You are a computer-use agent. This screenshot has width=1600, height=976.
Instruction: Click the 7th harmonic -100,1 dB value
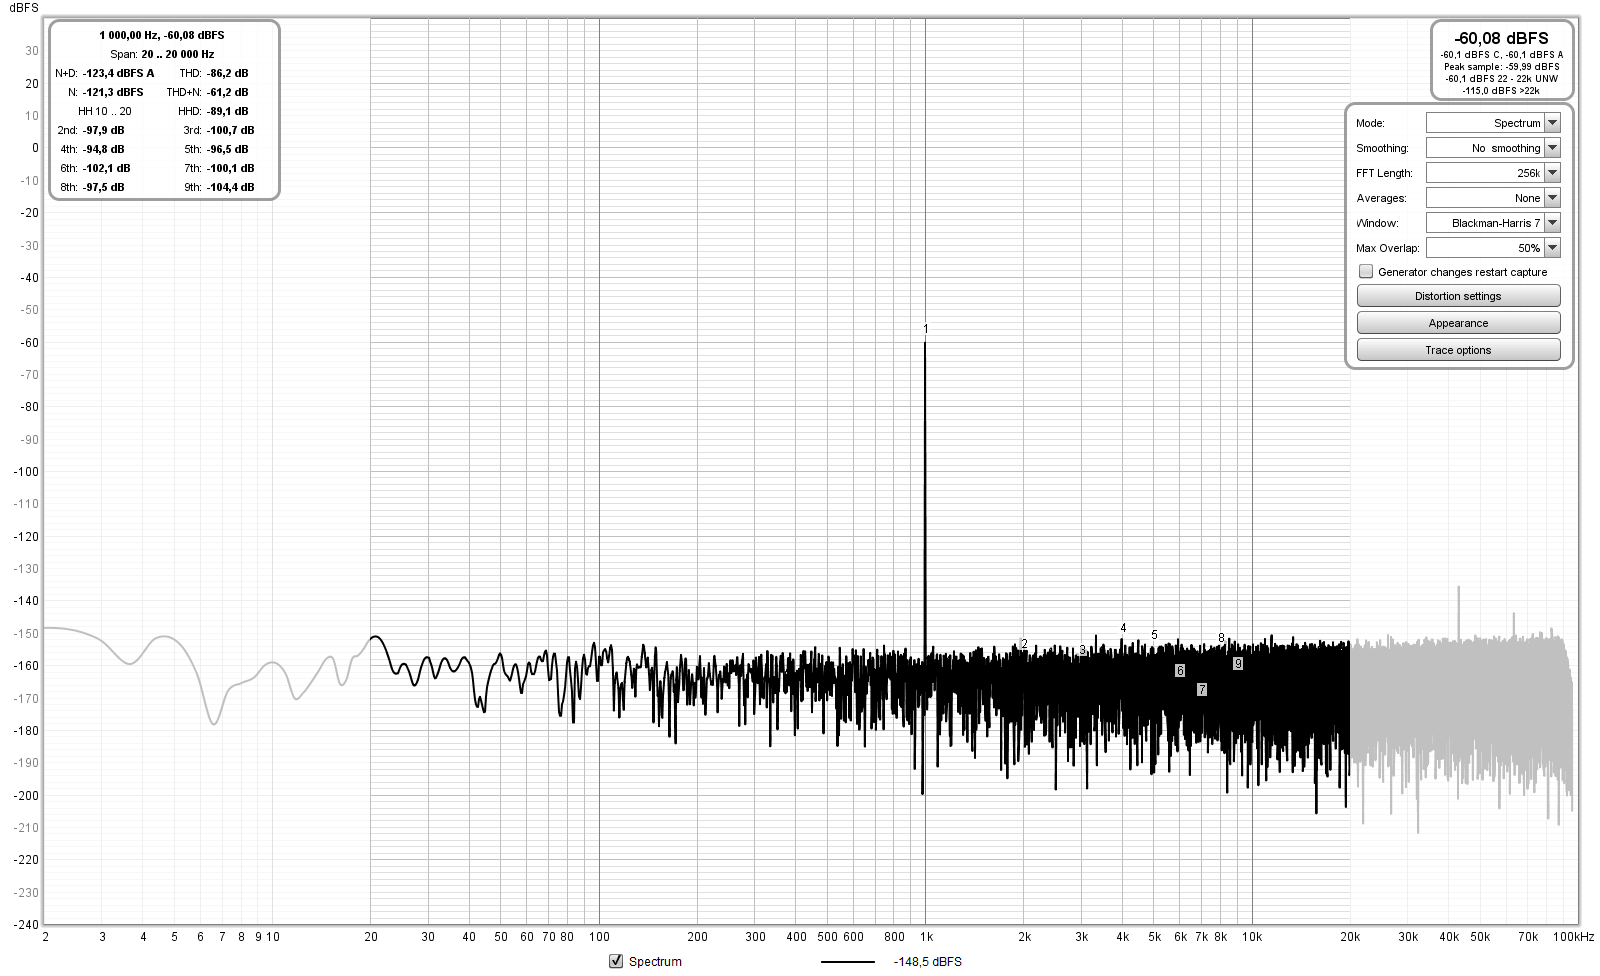pos(230,168)
